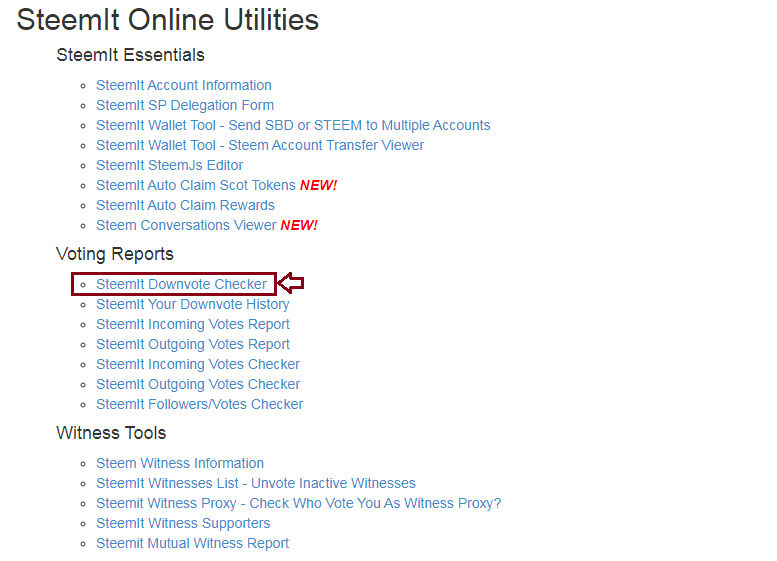Open SteemIt Account Information link
This screenshot has height=561, width=777.
coord(184,85)
